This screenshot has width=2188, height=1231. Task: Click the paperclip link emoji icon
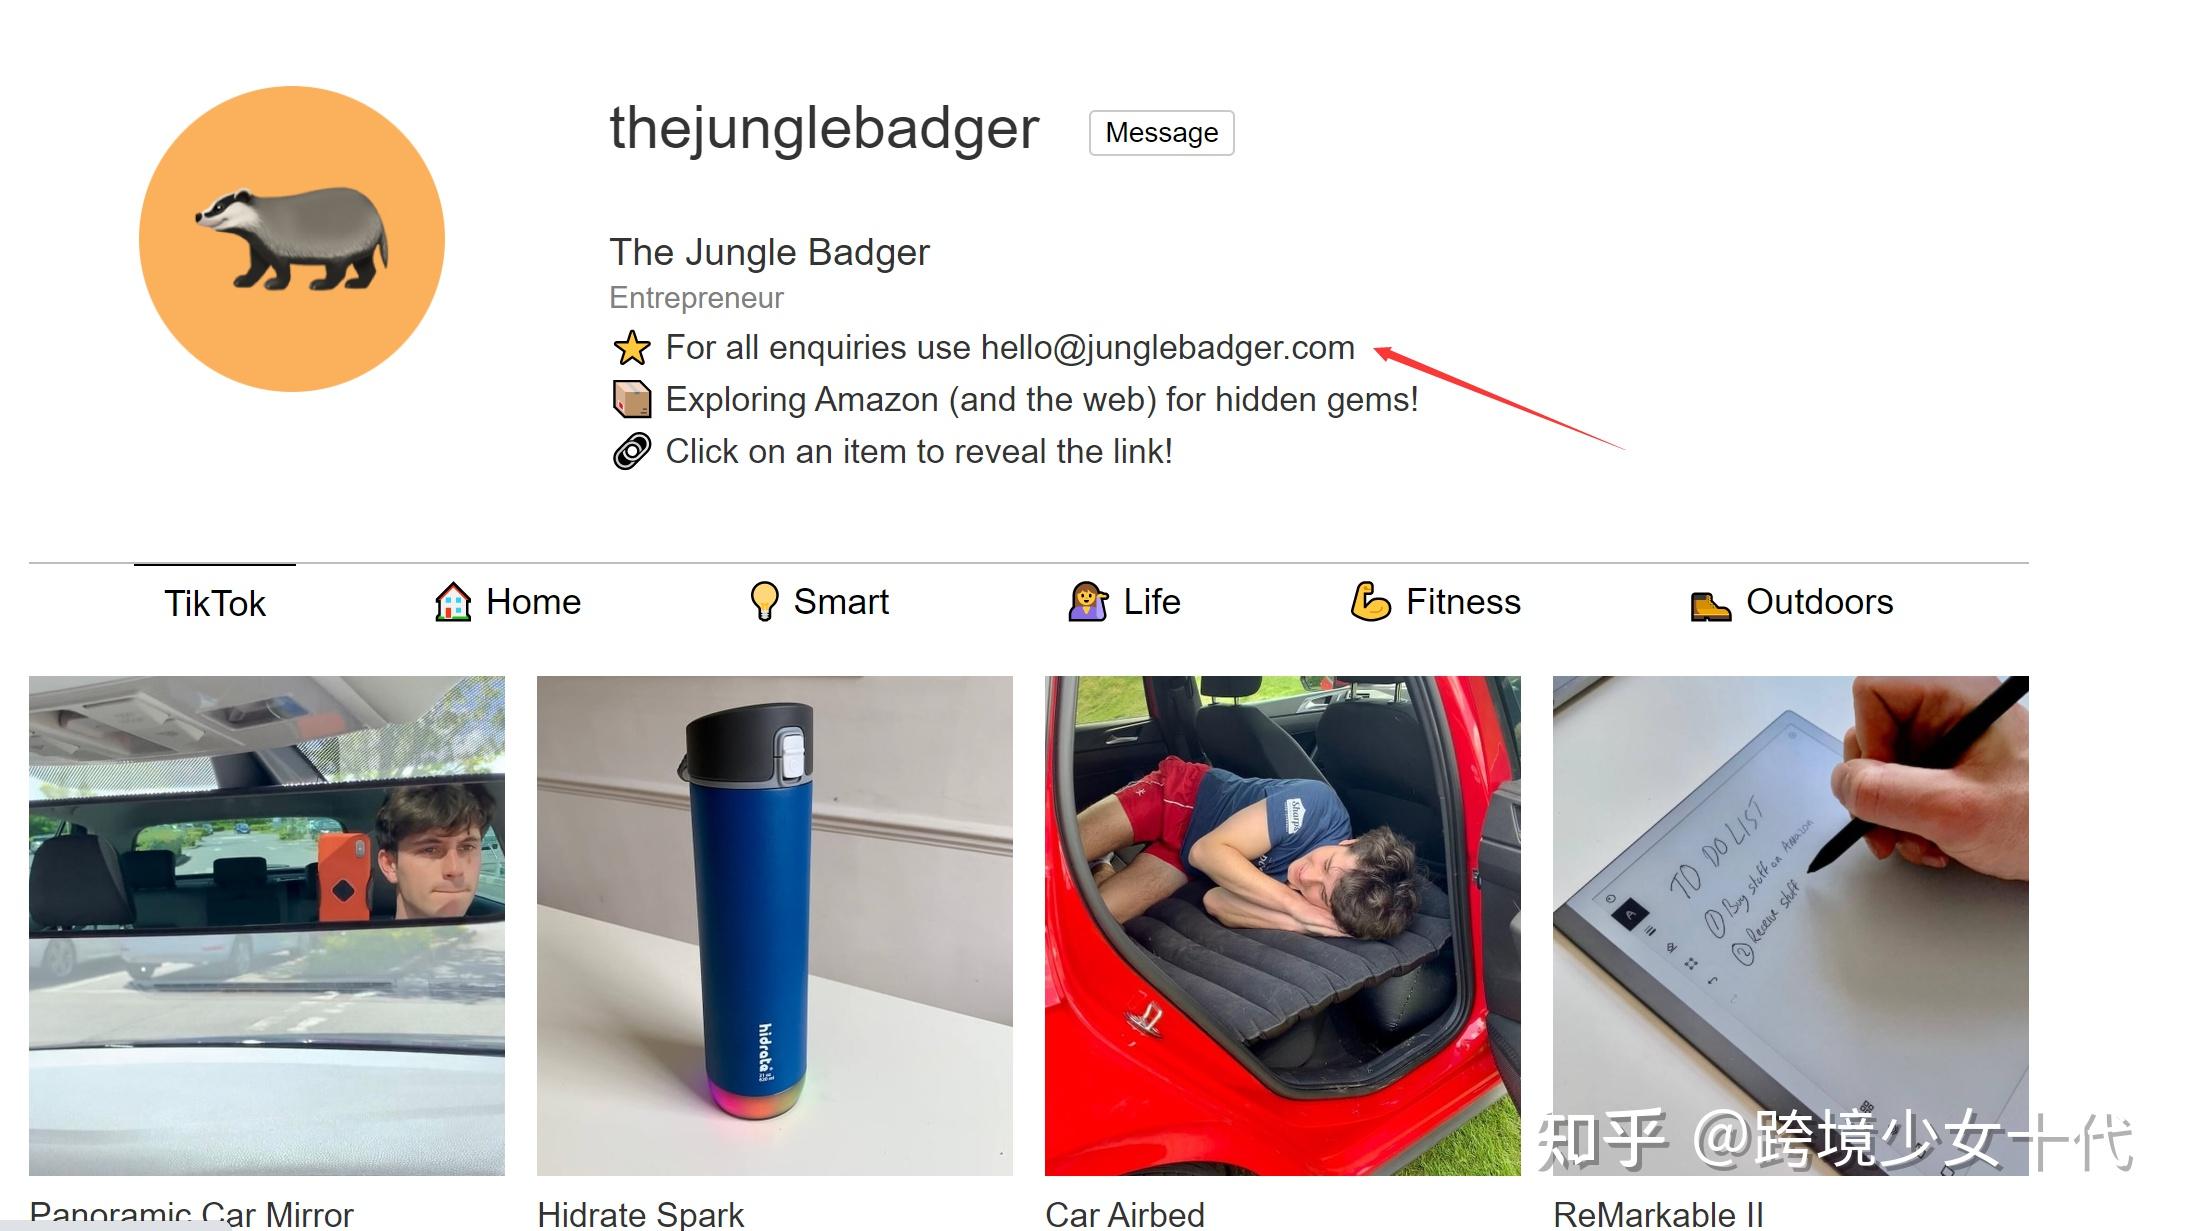tap(632, 452)
